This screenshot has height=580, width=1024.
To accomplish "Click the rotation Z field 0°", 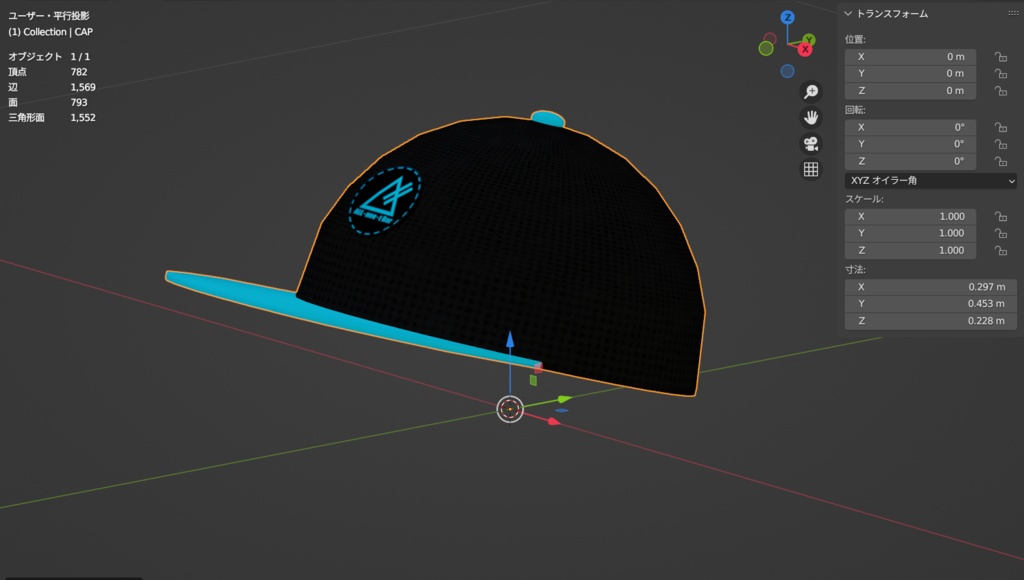I will (910, 161).
